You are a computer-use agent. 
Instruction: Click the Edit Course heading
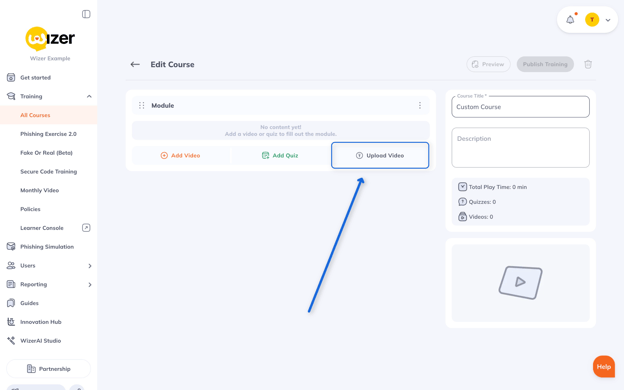(172, 64)
